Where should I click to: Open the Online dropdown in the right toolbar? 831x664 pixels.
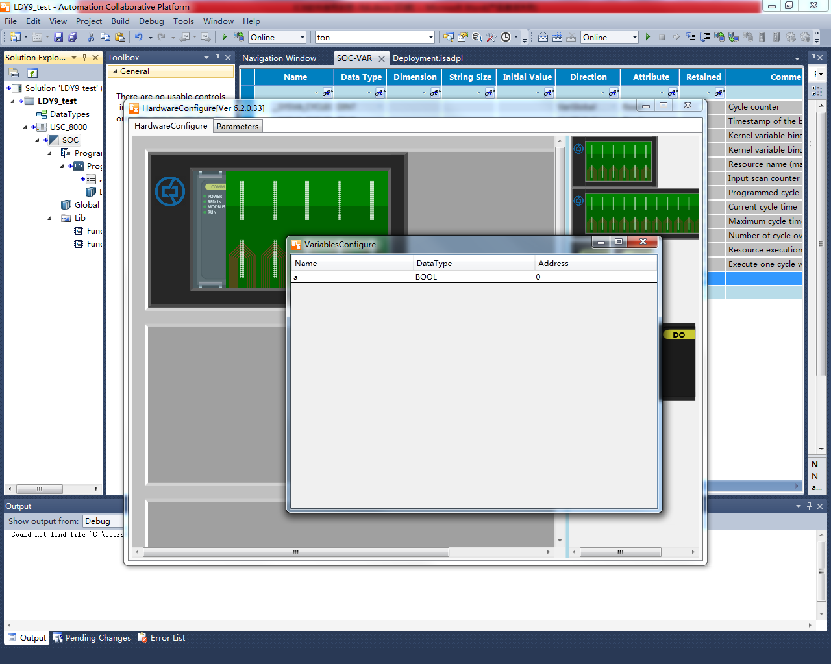point(633,37)
